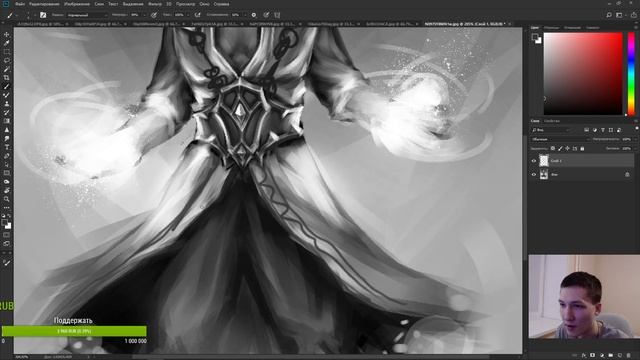This screenshot has height=360, width=640.
Task: Open brush opacity slider arrow
Action: [x=144, y=15]
